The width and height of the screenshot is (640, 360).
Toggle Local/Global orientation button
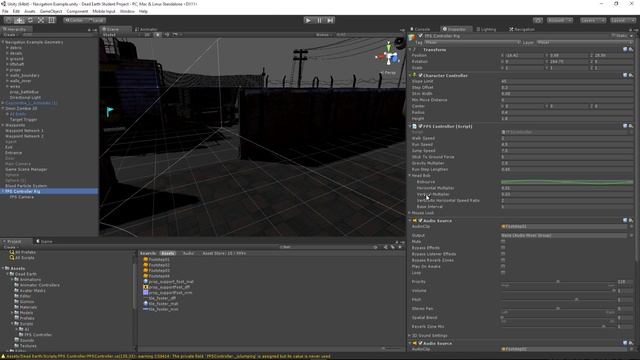[96, 20]
